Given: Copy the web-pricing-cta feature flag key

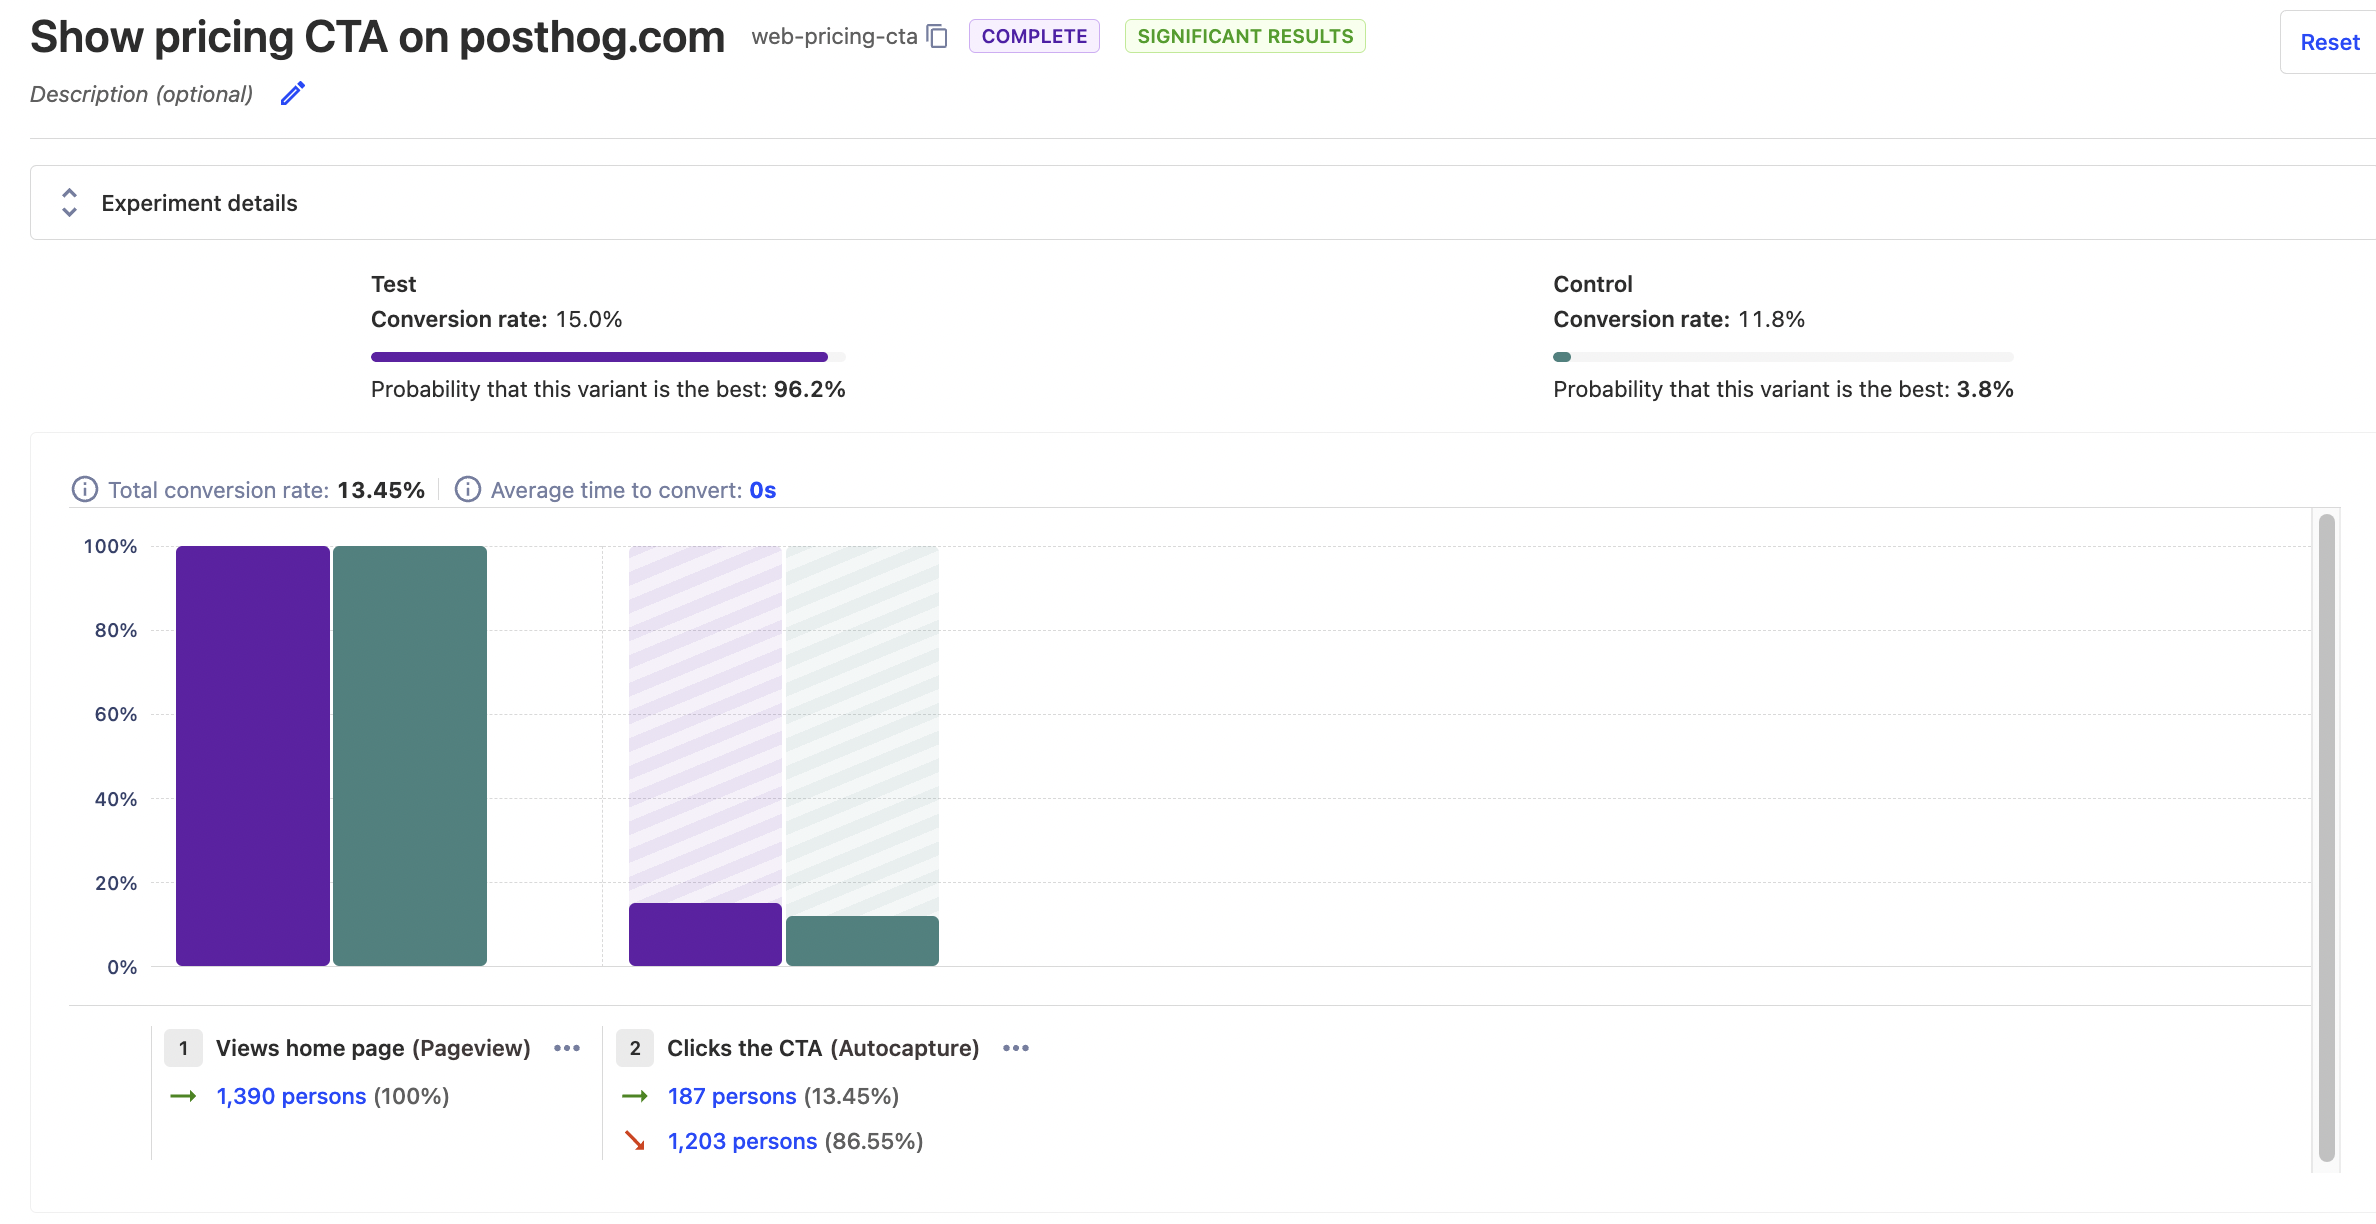Looking at the screenshot, I should [x=937, y=37].
